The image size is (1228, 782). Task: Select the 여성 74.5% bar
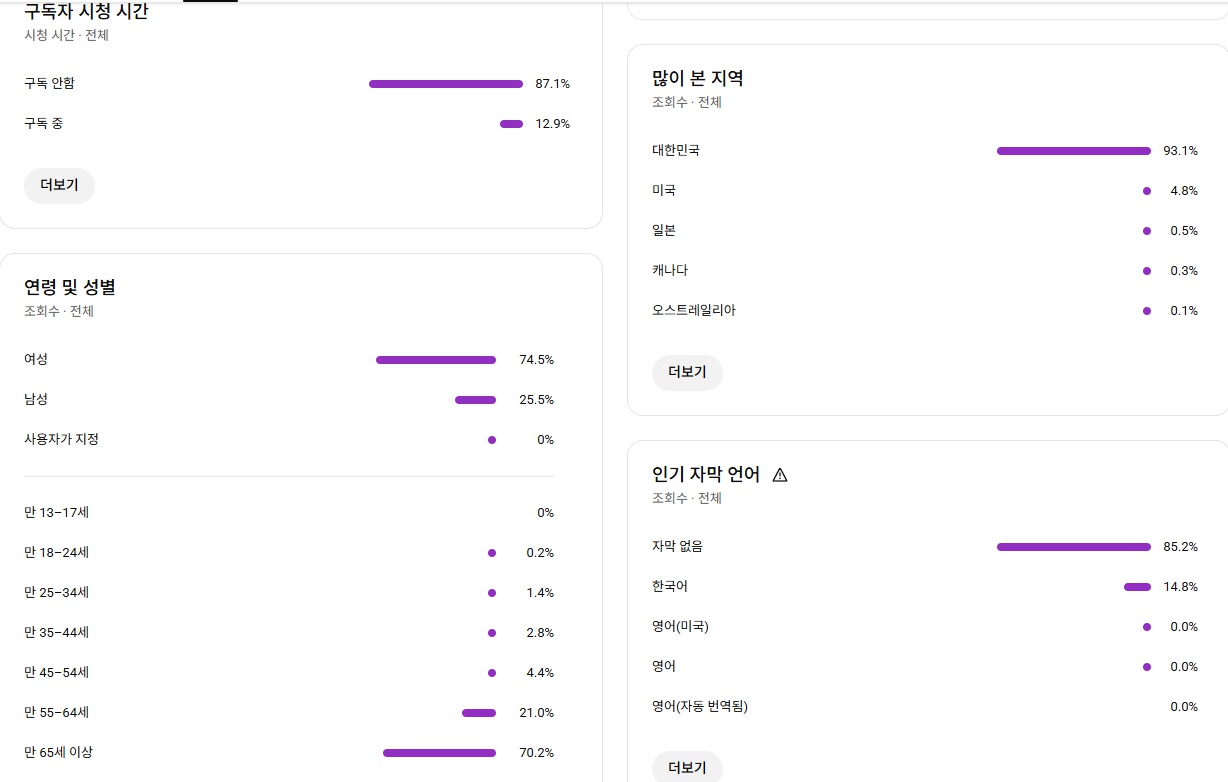435,360
